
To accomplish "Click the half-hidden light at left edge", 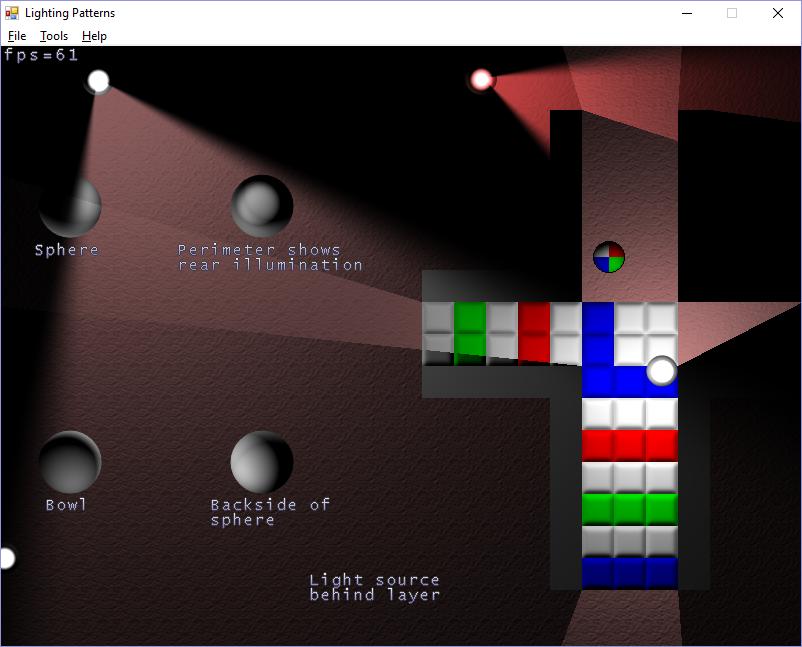I will (x=5, y=558).
